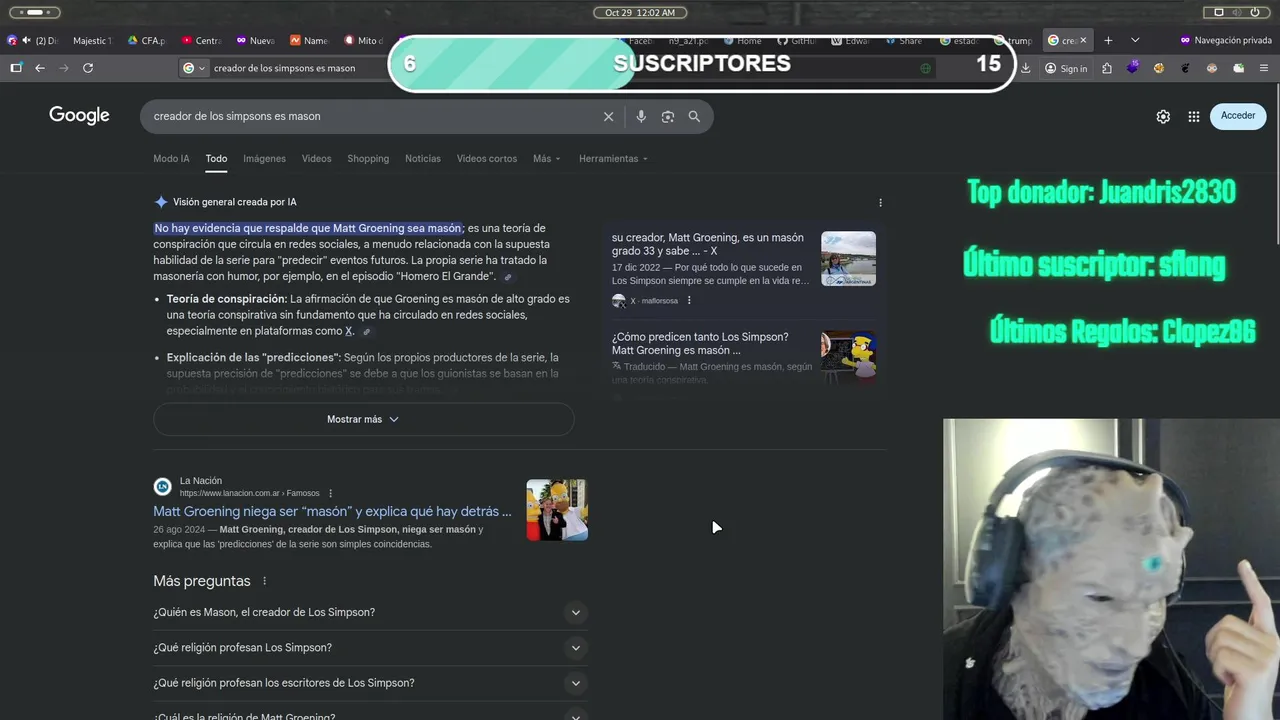
Task: Go back to the previous page
Action: pyautogui.click(x=40, y=68)
